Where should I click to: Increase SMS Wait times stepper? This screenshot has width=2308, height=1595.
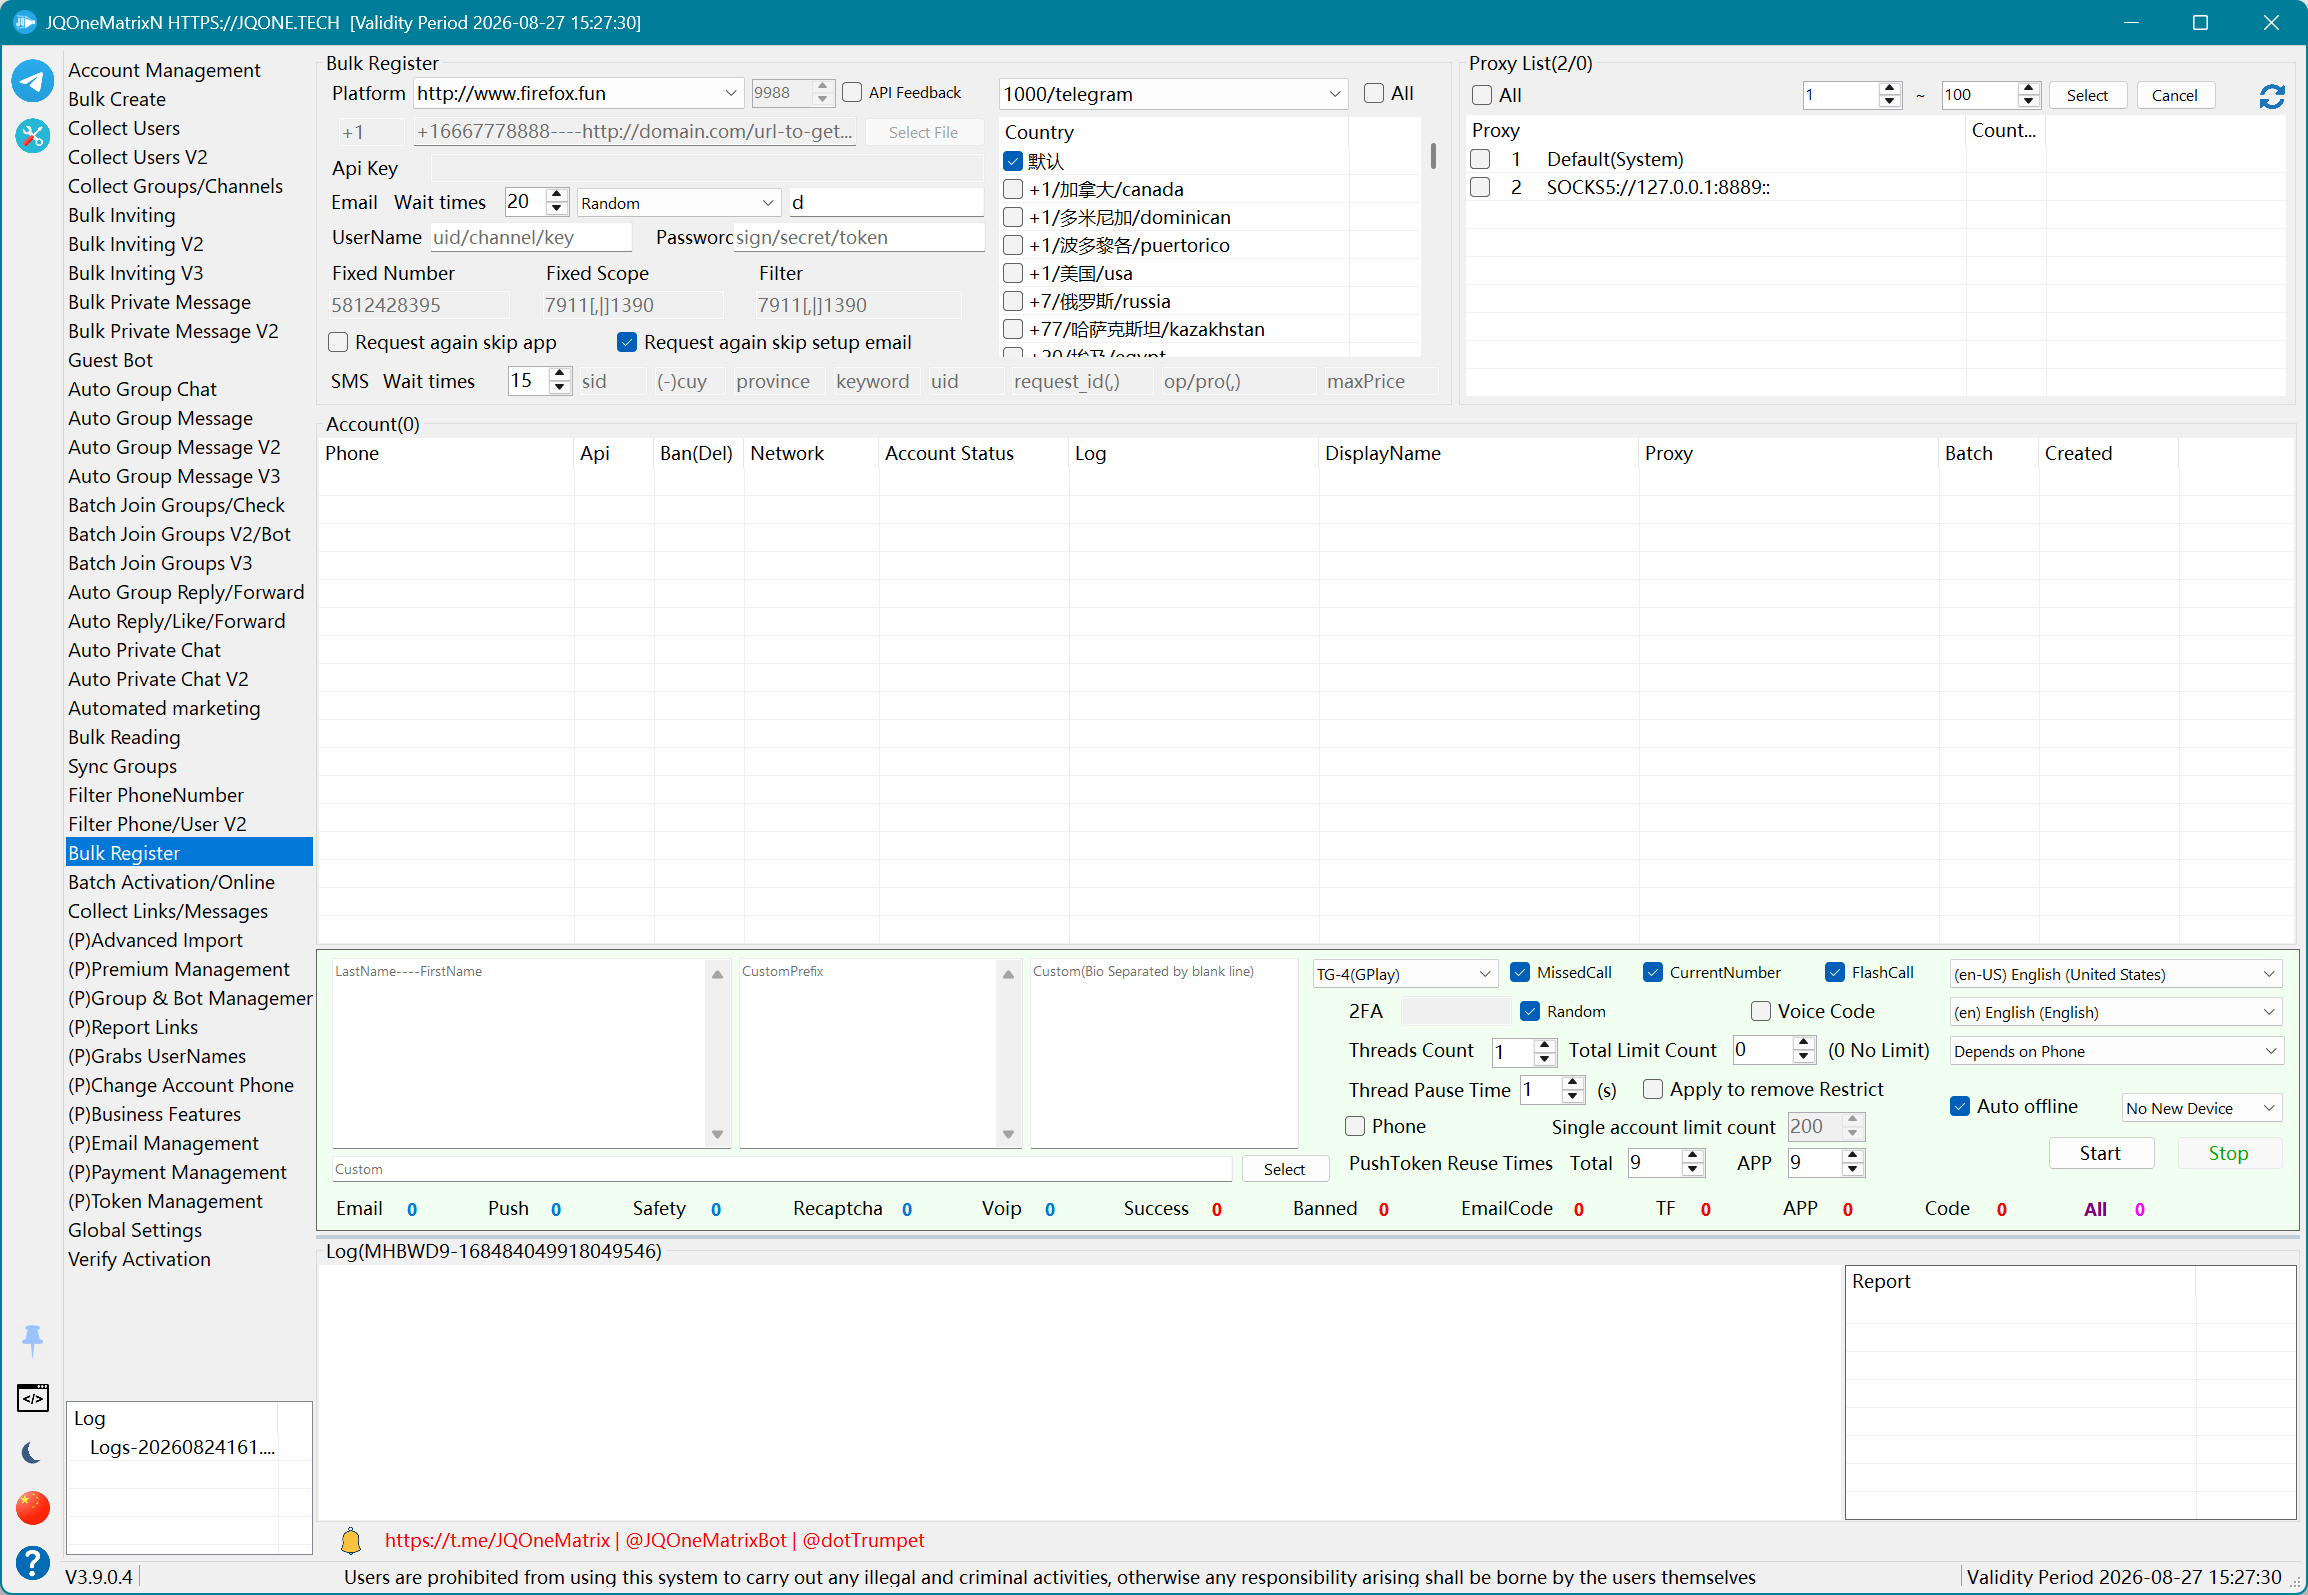[560, 375]
